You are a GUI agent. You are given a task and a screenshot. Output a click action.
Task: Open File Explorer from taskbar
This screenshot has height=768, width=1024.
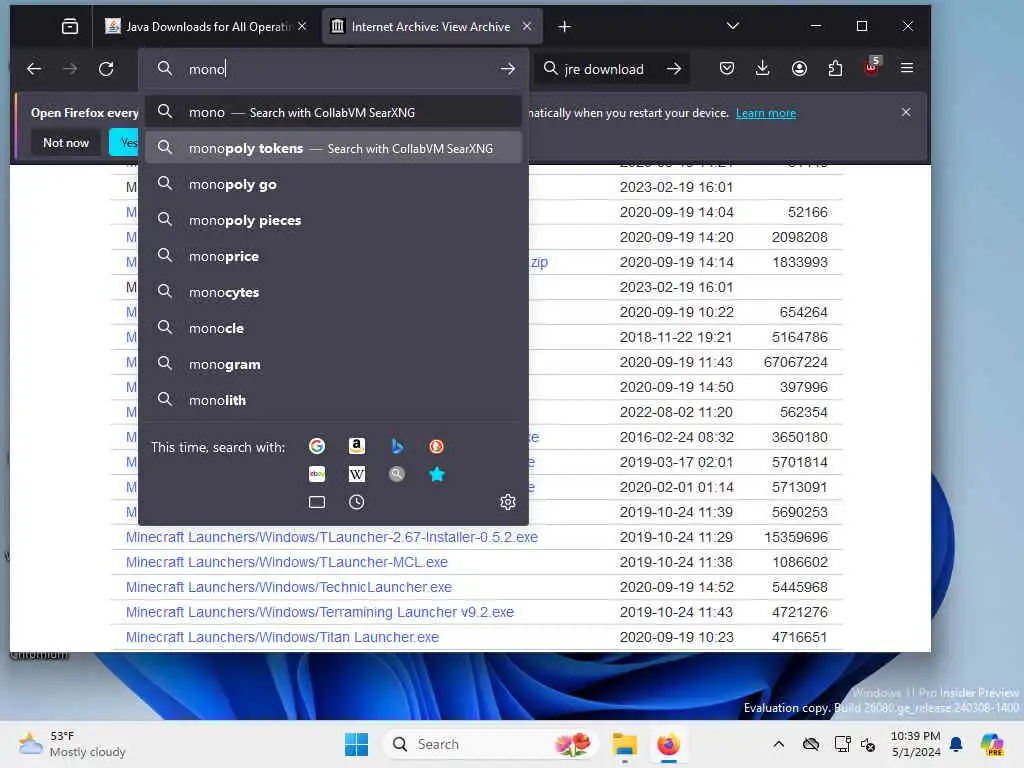tap(624, 744)
